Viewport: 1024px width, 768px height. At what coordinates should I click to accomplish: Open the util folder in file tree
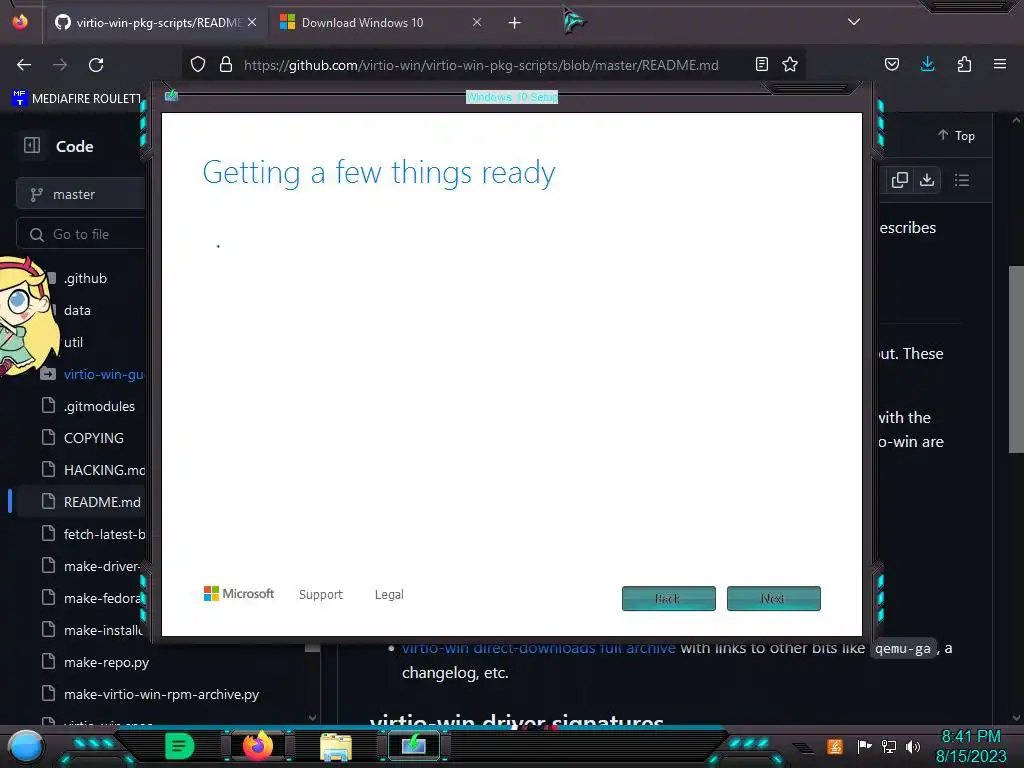[x=73, y=342]
